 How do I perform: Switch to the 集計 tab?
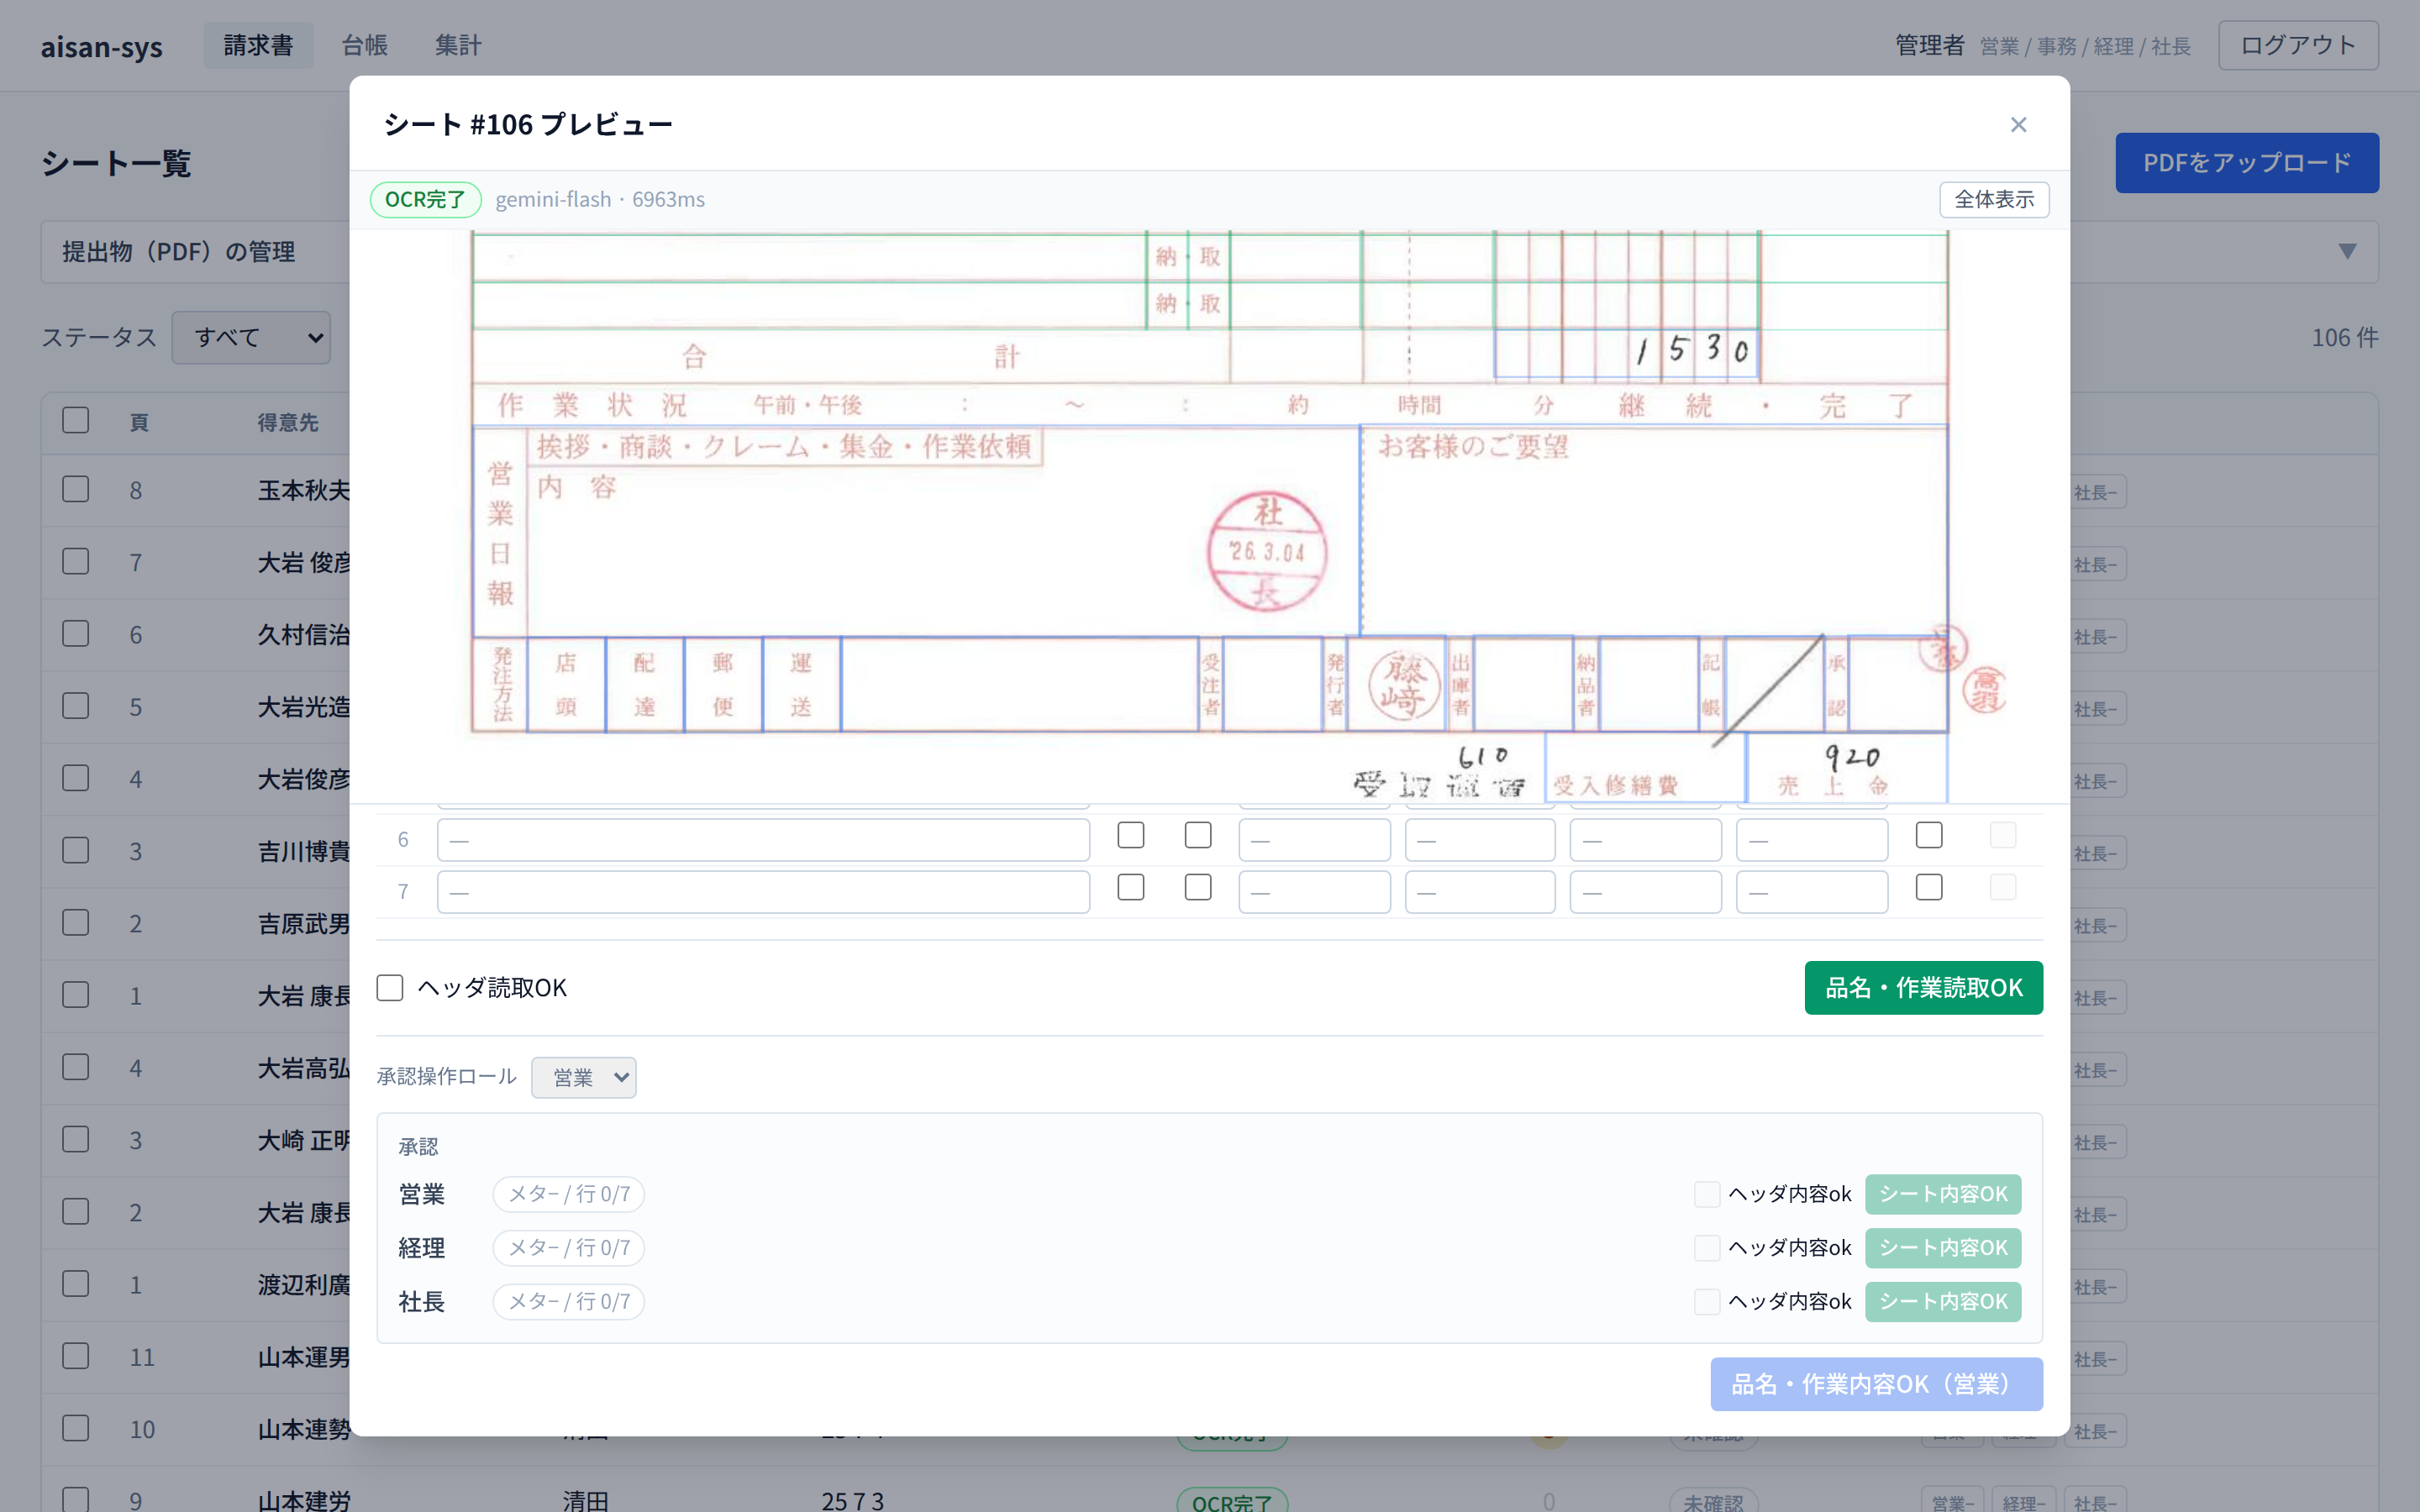pyautogui.click(x=458, y=45)
